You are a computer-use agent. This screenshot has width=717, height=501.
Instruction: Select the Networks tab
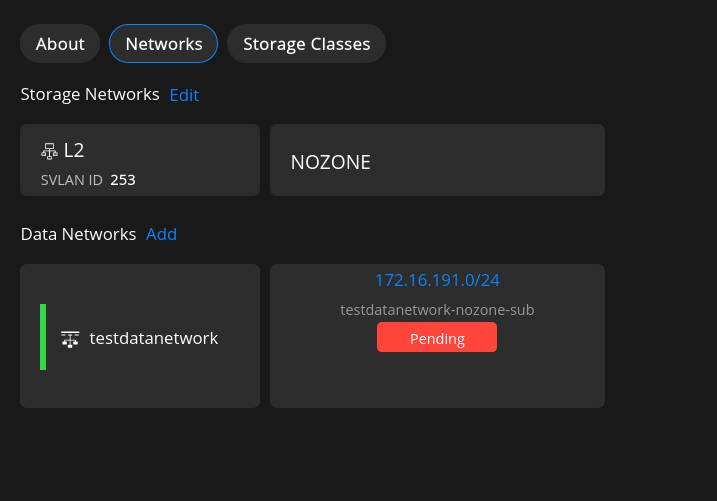click(164, 44)
